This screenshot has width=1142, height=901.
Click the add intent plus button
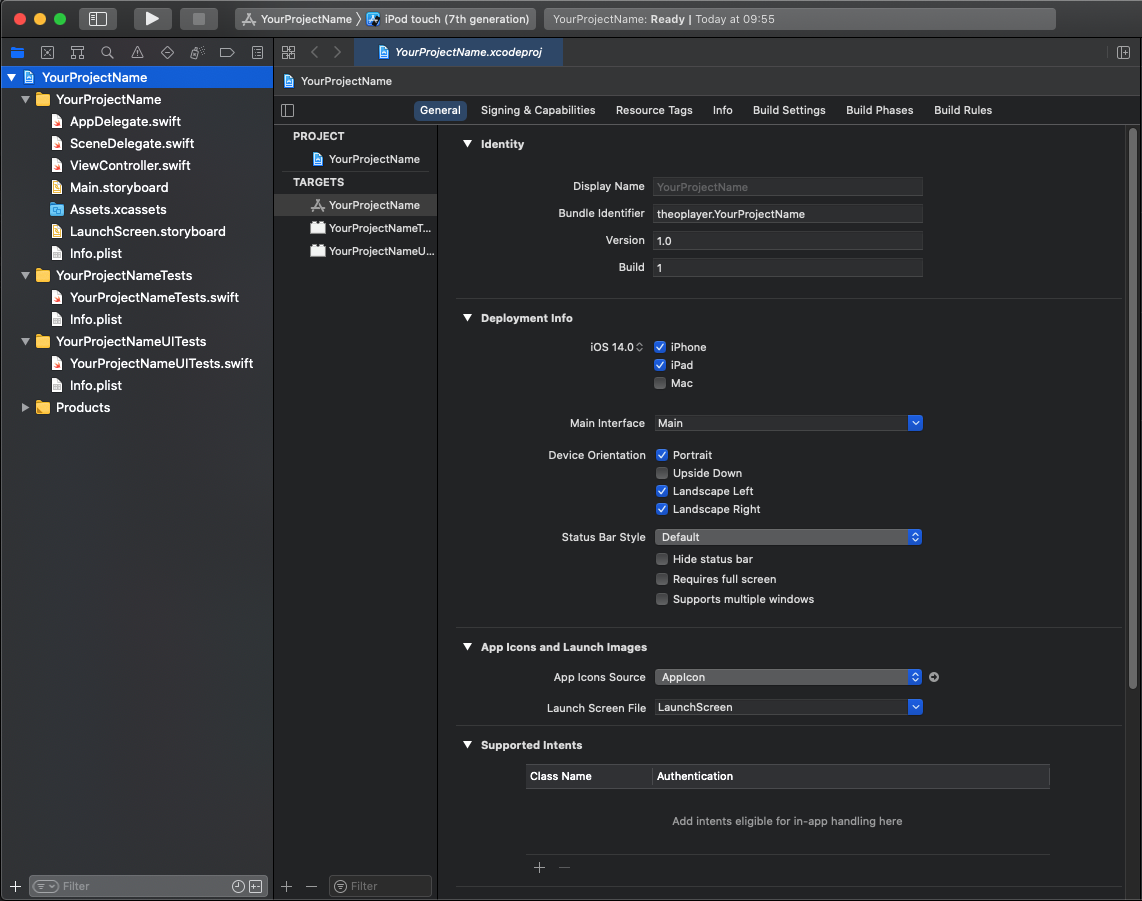[539, 868]
